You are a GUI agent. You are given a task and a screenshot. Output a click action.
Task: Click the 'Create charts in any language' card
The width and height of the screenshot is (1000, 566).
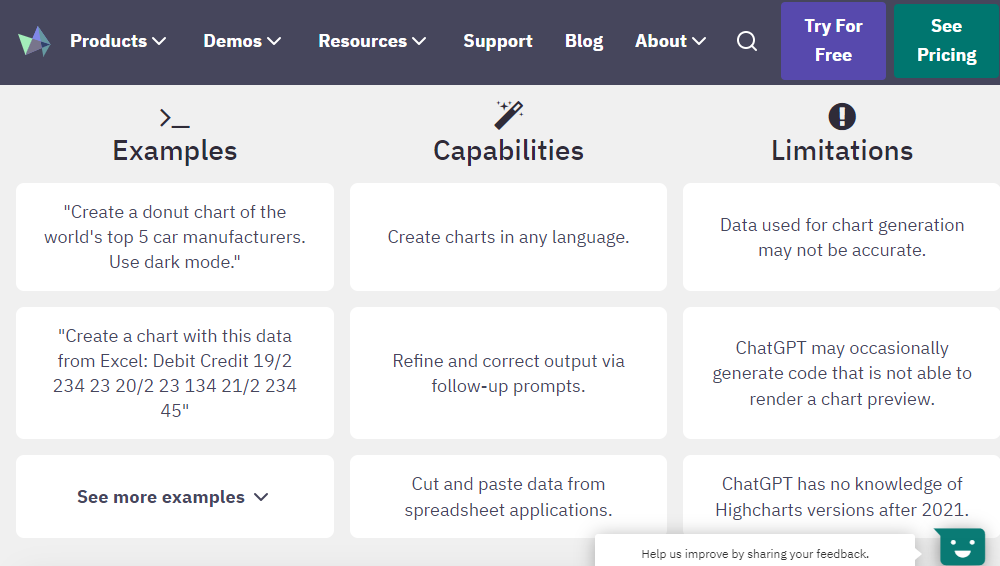click(x=508, y=237)
